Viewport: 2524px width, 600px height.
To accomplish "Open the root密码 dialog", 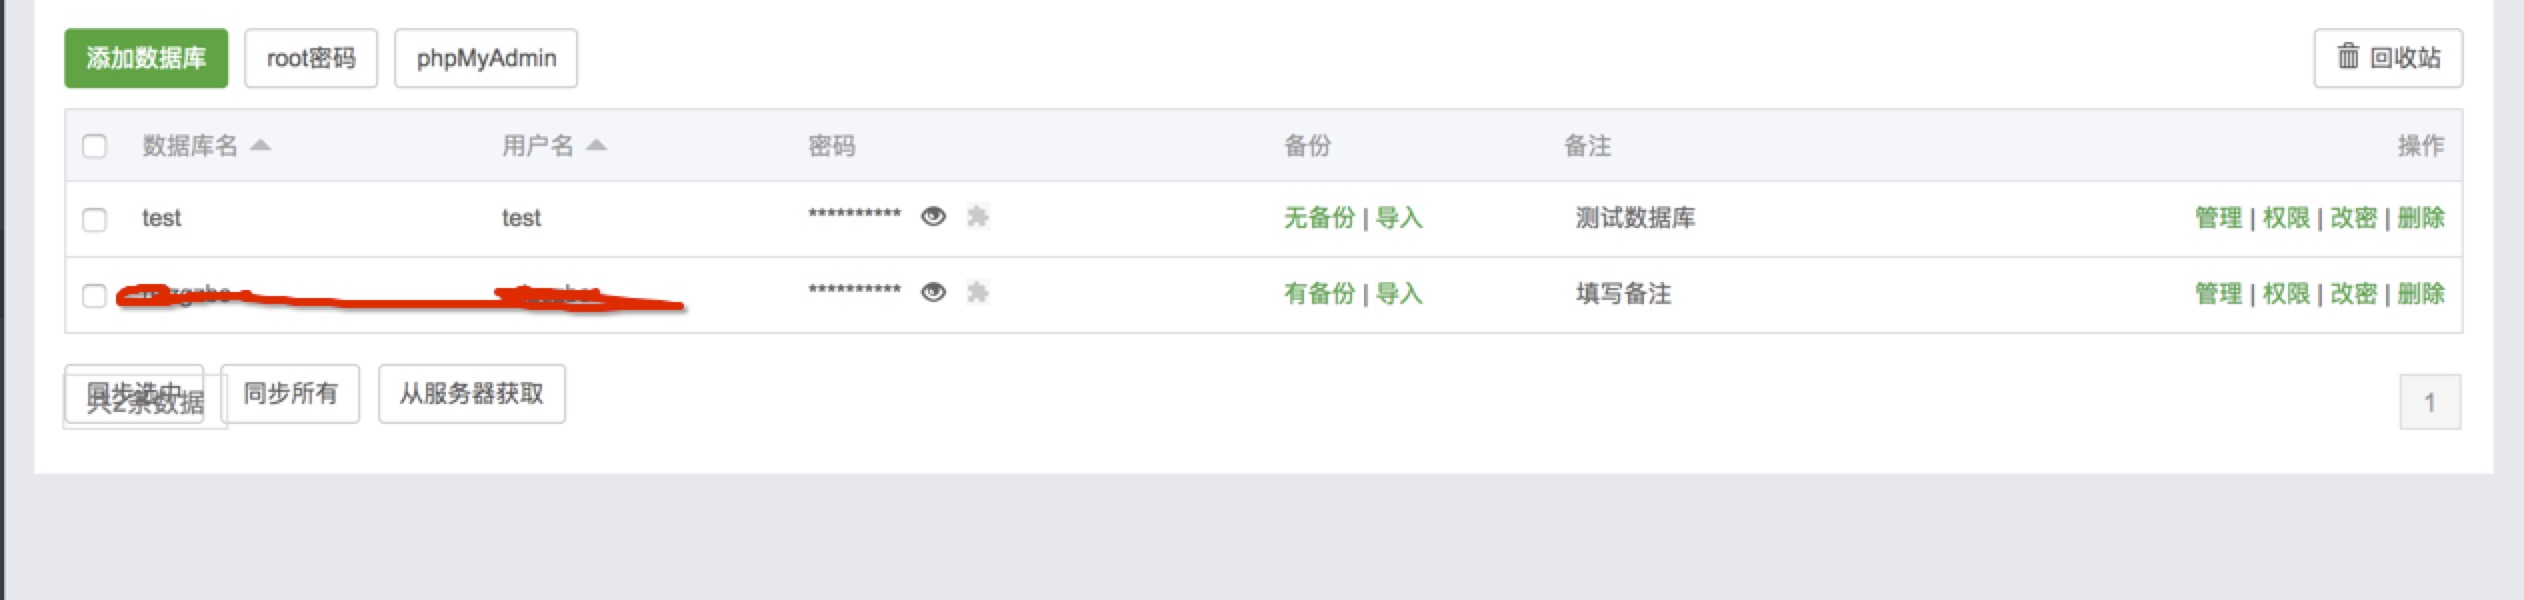I will pos(311,58).
